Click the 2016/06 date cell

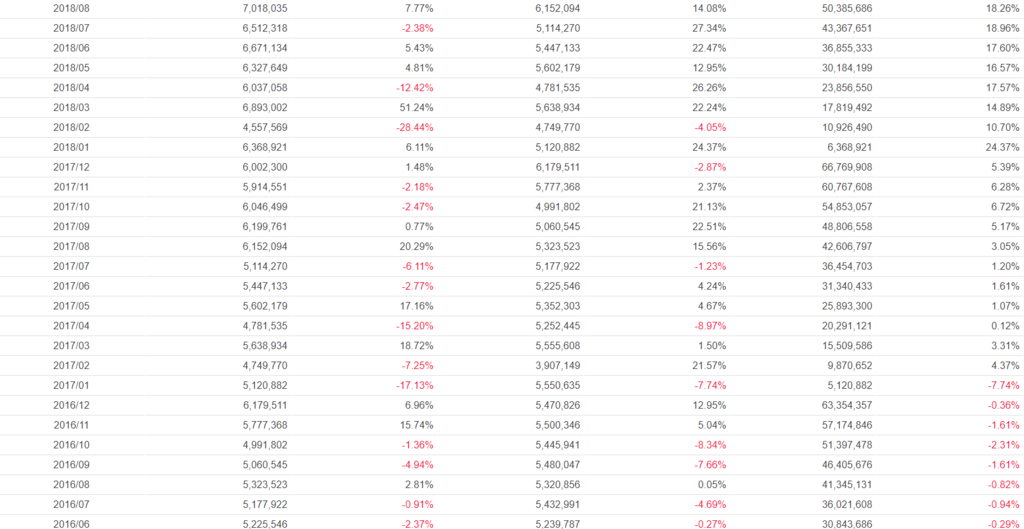[x=71, y=523]
